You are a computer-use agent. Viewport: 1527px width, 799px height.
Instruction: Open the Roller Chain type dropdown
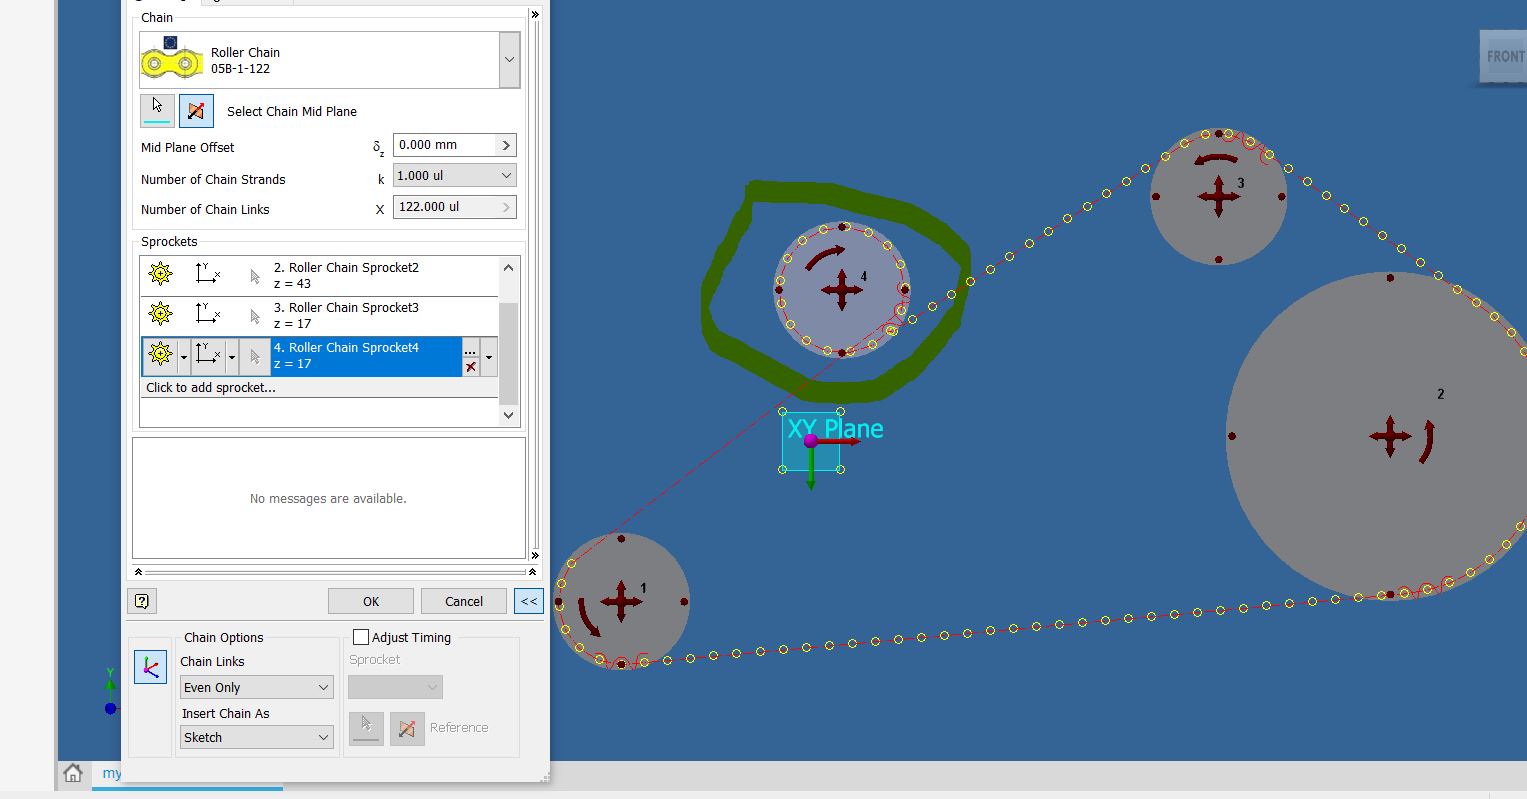click(x=508, y=59)
